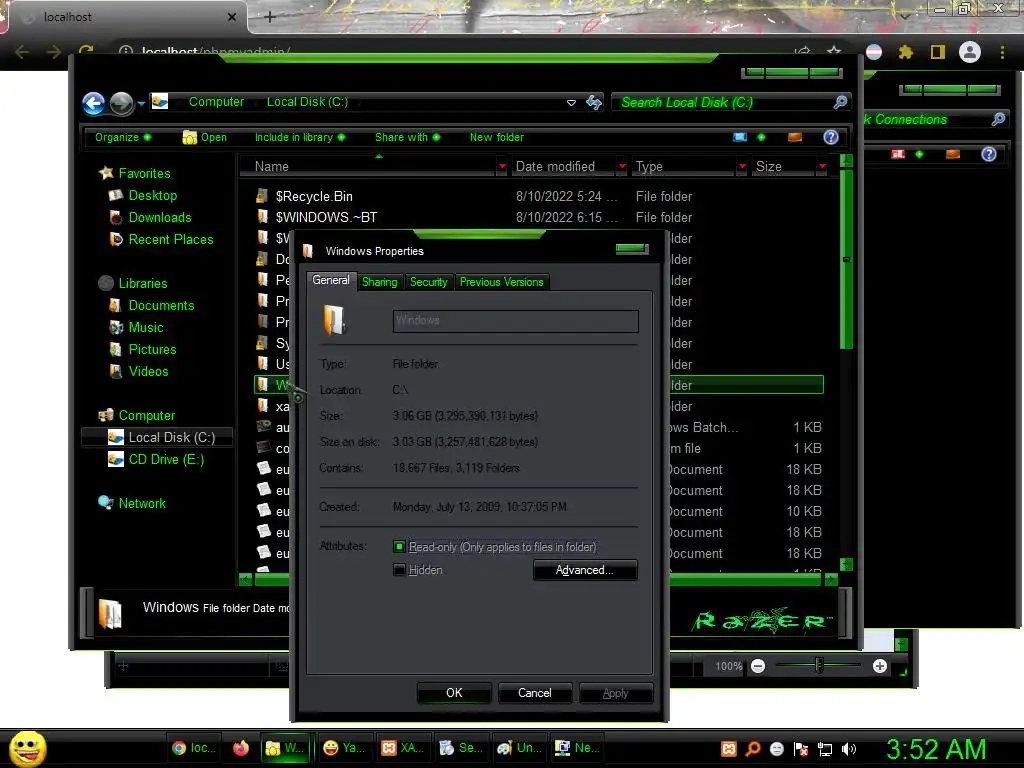
Task: Click the orange magnifier tray icon
Action: coord(753,749)
